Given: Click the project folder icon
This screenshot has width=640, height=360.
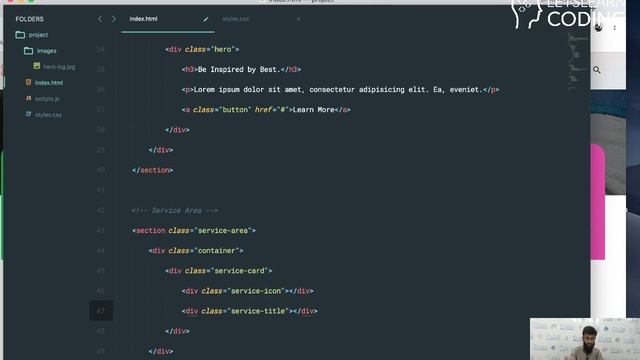Looking at the screenshot, I should (x=20, y=35).
